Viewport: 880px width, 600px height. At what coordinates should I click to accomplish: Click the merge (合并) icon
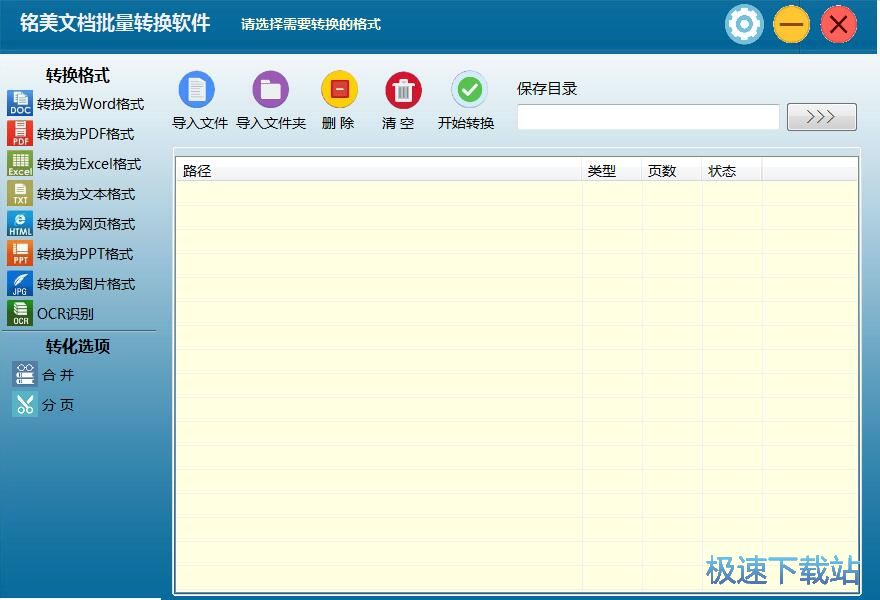click(25, 374)
